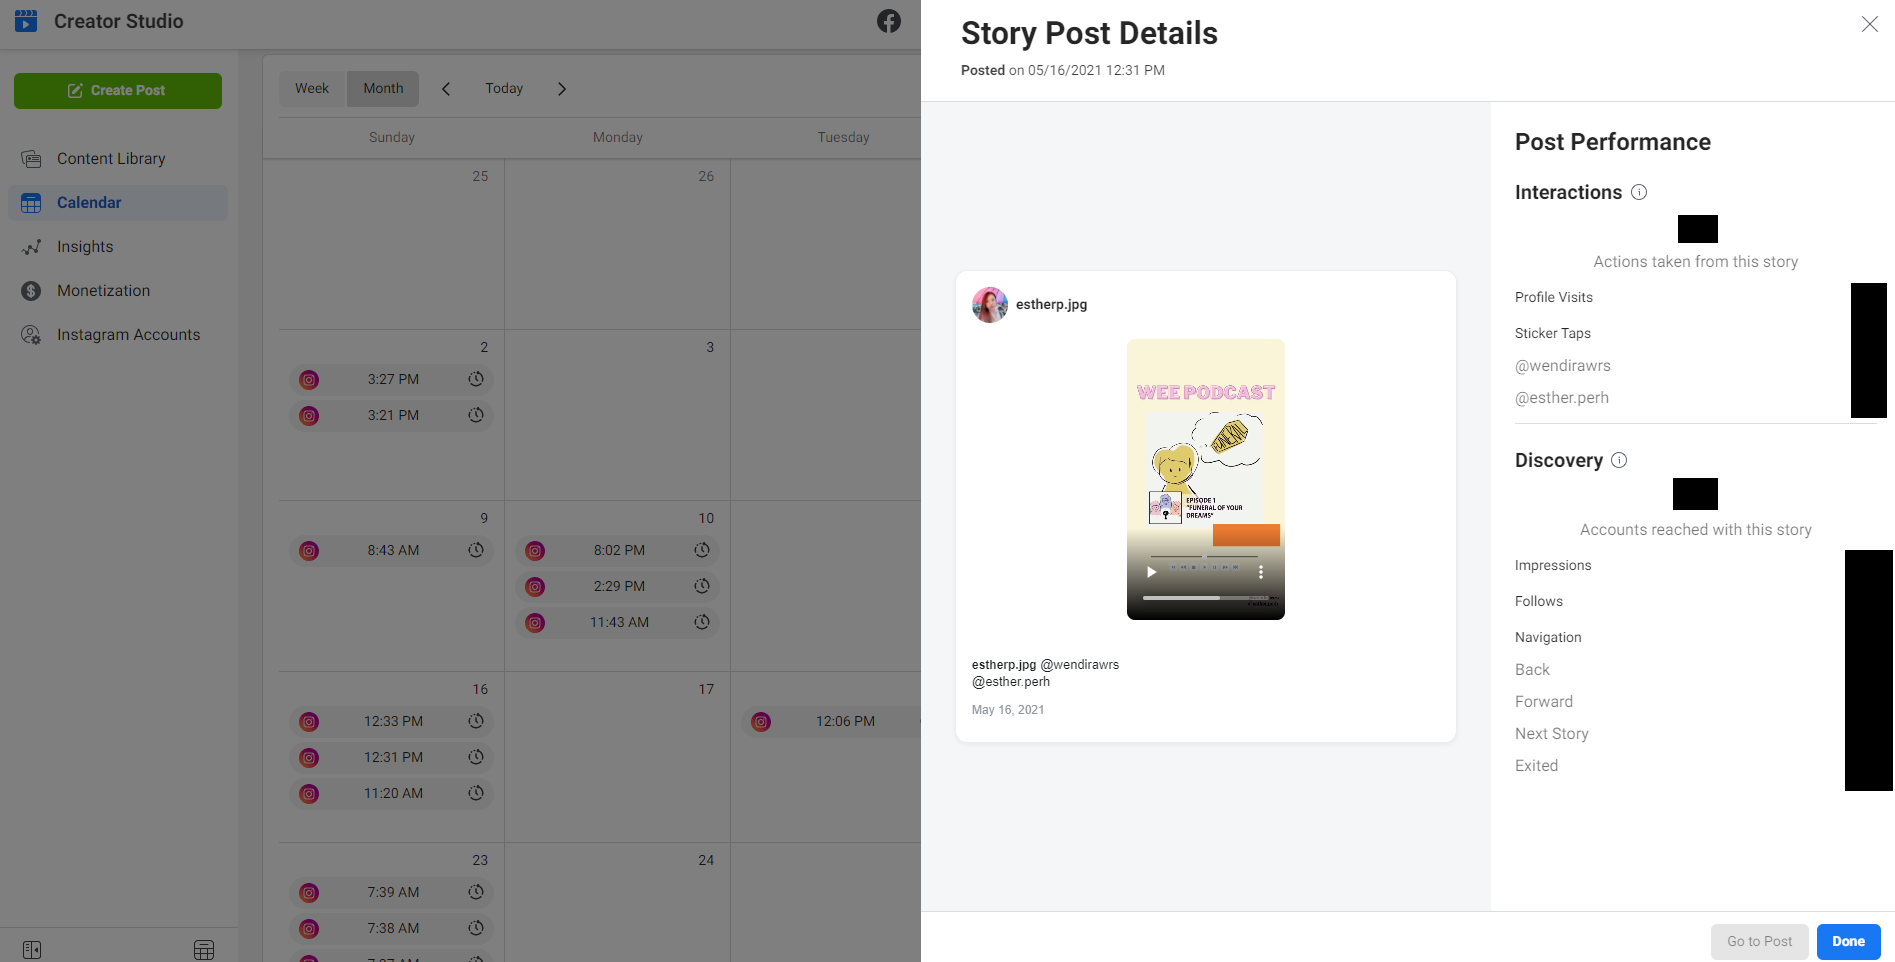Open Instagram Accounts menu item

[118, 335]
